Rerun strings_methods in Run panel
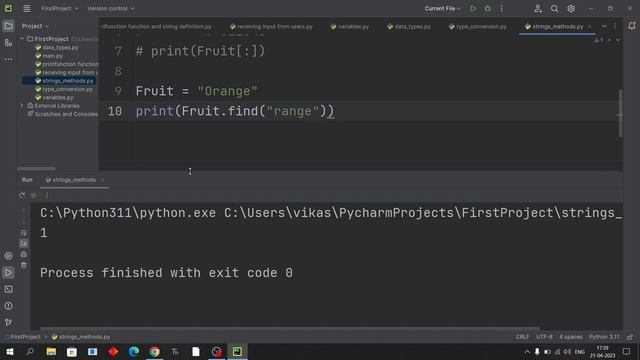Screen dimensions: 640x360 [22, 196]
